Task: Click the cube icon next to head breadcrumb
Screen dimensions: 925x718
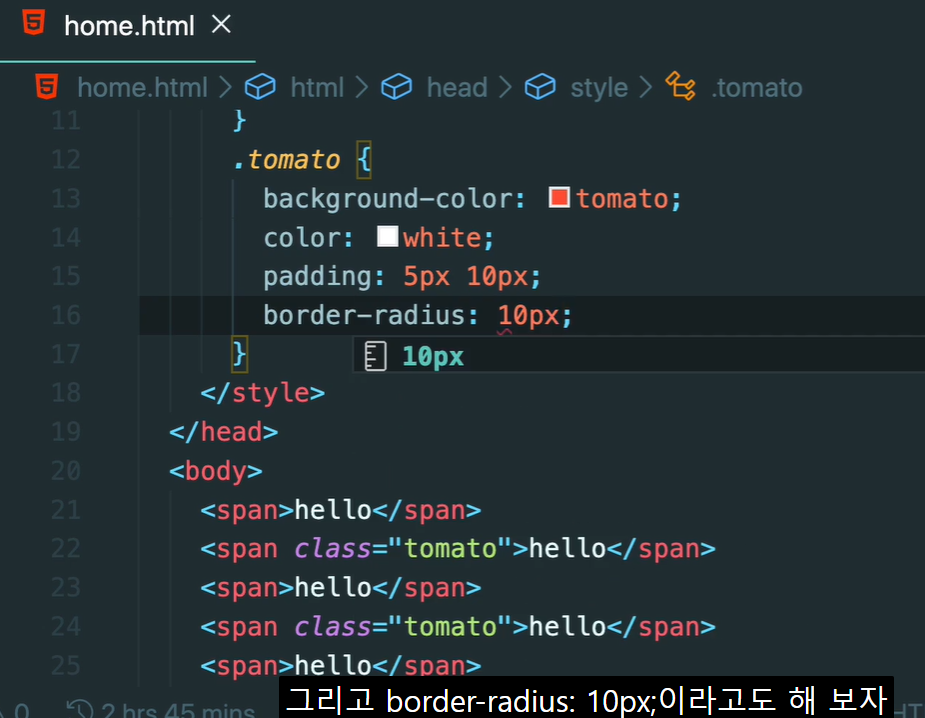Action: coord(396,87)
